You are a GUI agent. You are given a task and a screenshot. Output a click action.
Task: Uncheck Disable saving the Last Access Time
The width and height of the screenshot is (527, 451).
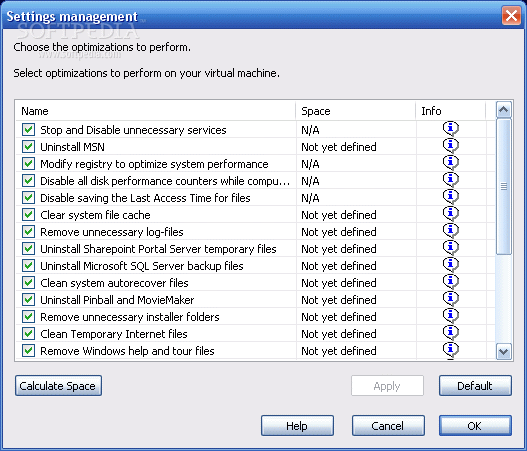[29, 198]
